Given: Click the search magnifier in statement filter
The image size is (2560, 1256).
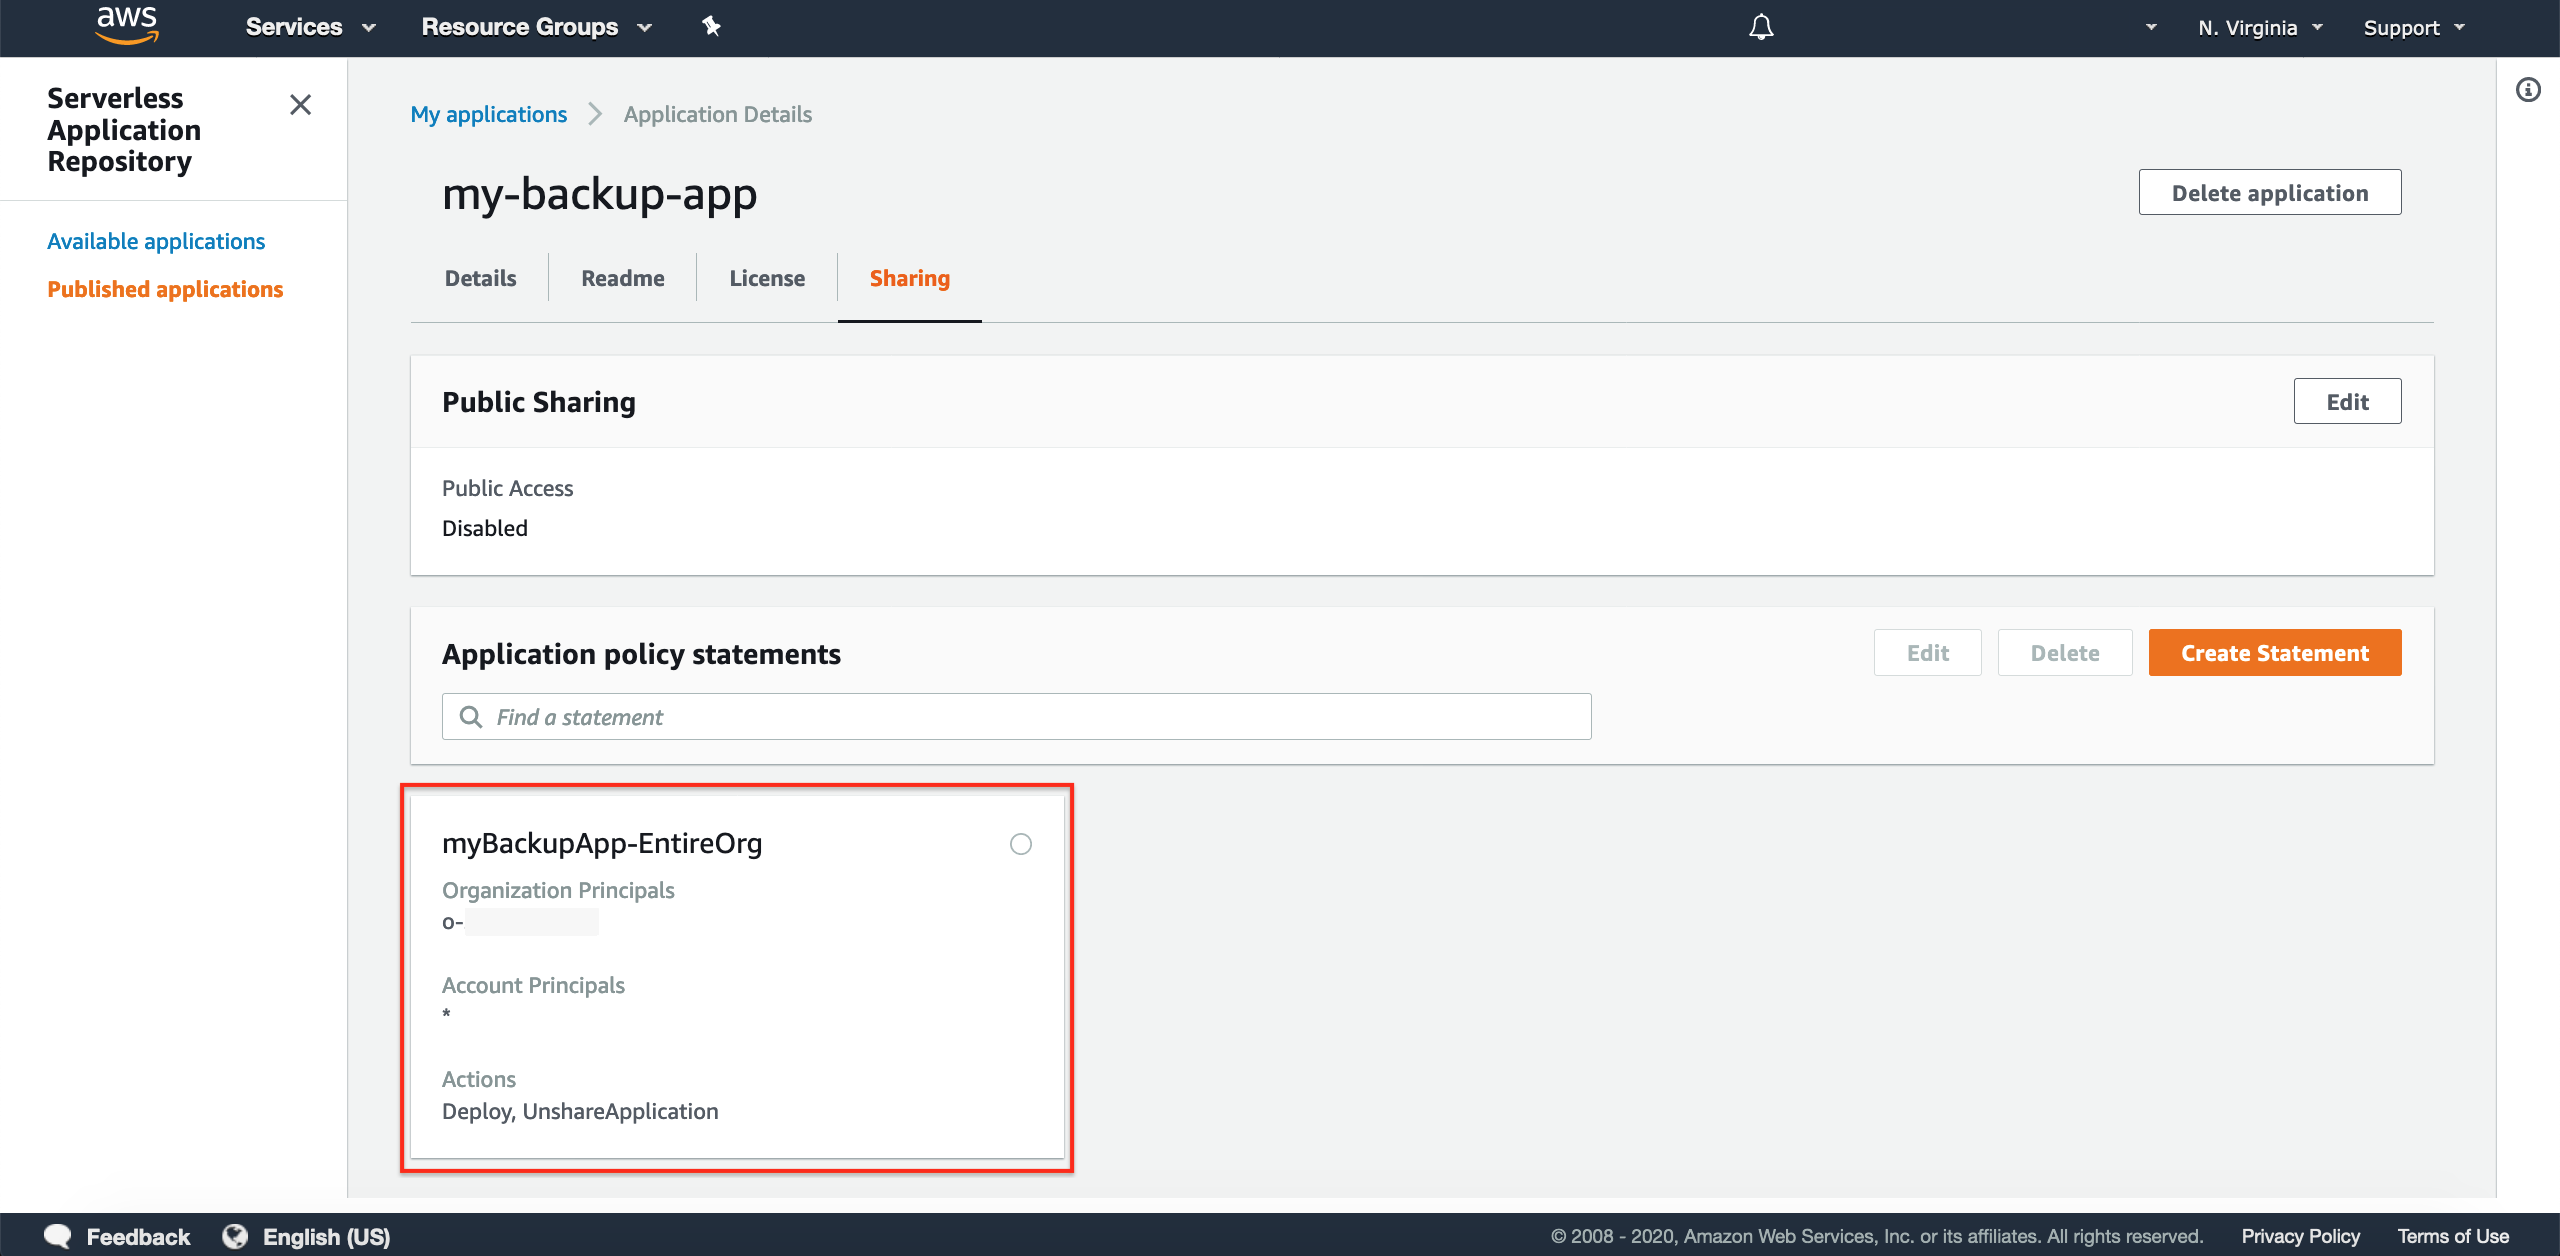Looking at the screenshot, I should (x=470, y=717).
